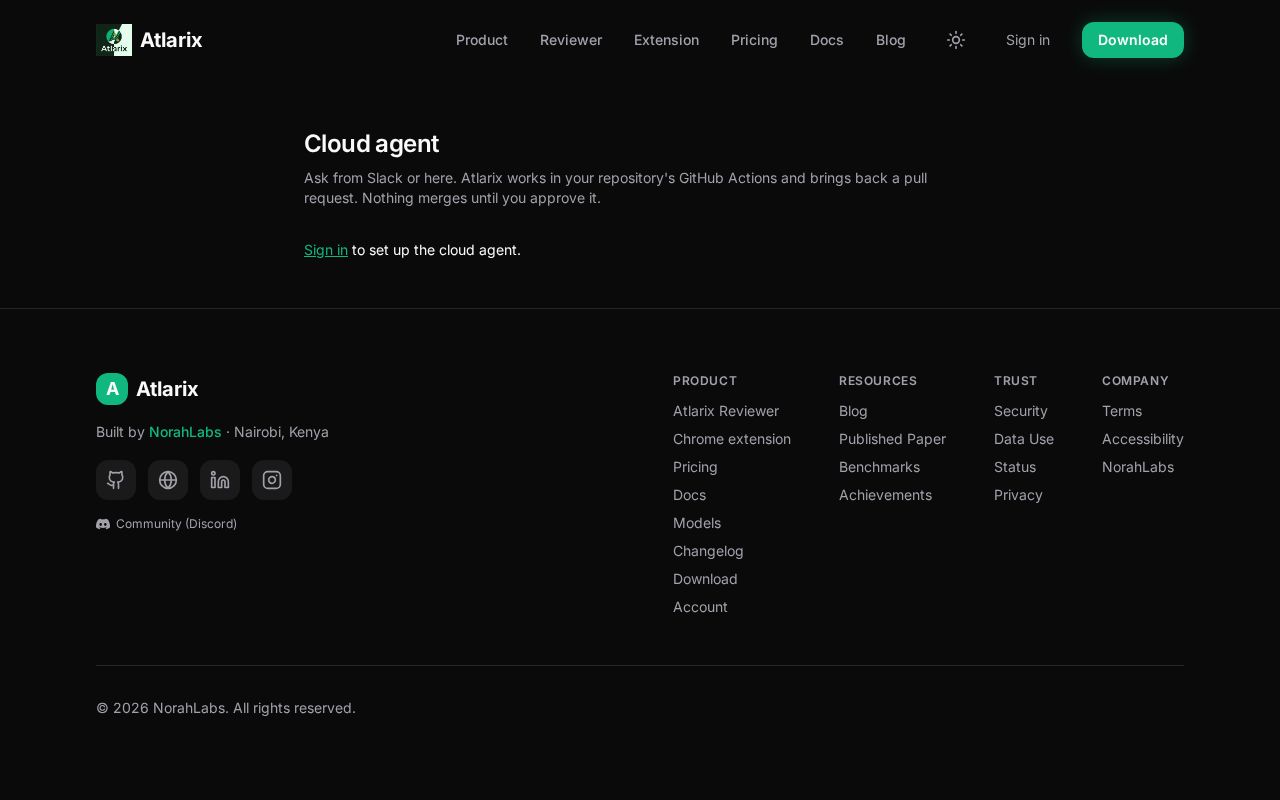Open Docs link in footer Product column
This screenshot has height=800, width=1280.
point(689,495)
